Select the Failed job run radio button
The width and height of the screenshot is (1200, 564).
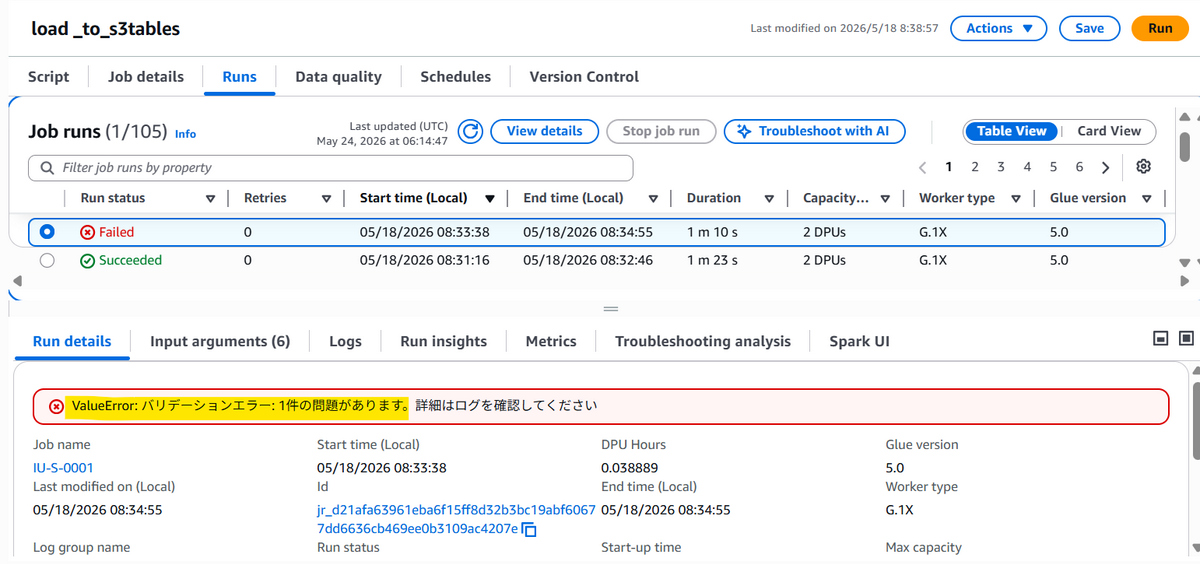point(47,232)
